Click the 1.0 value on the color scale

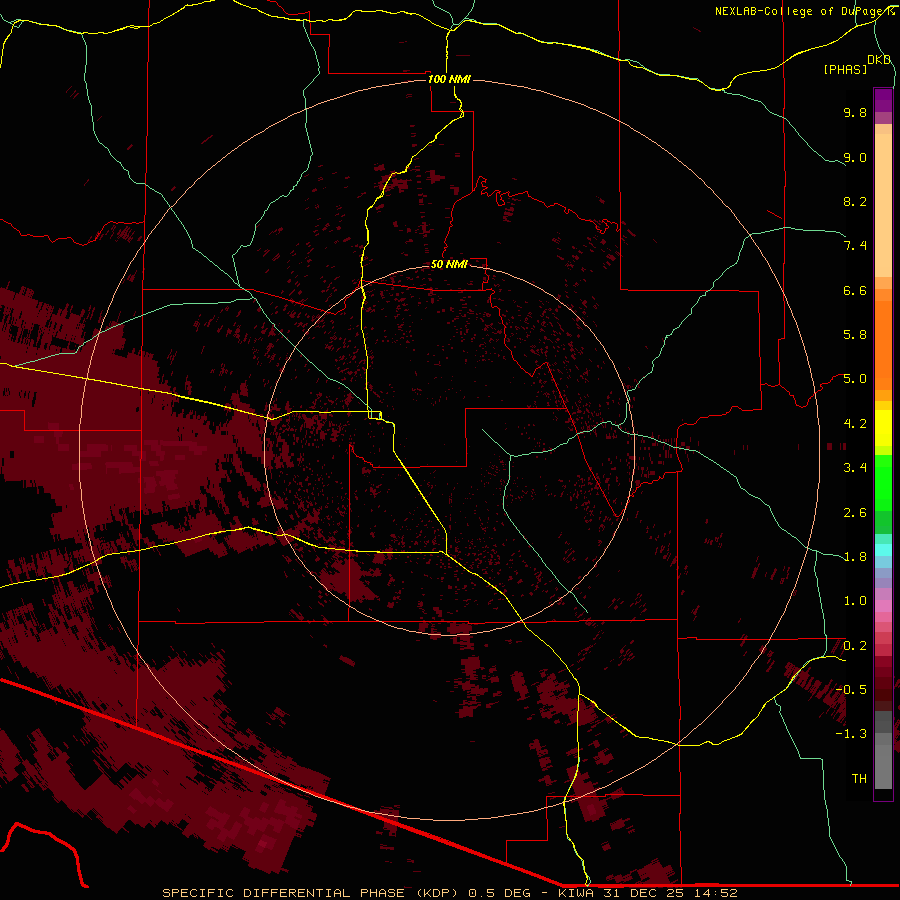pos(855,601)
